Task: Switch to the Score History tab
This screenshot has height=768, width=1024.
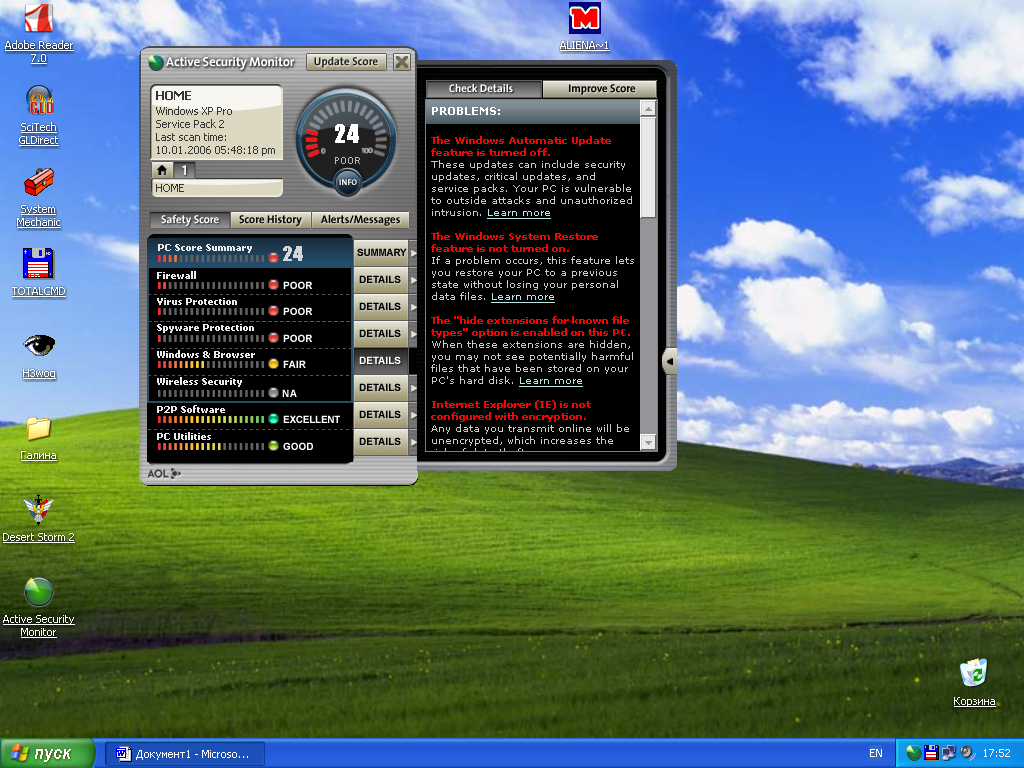Action: [x=270, y=219]
